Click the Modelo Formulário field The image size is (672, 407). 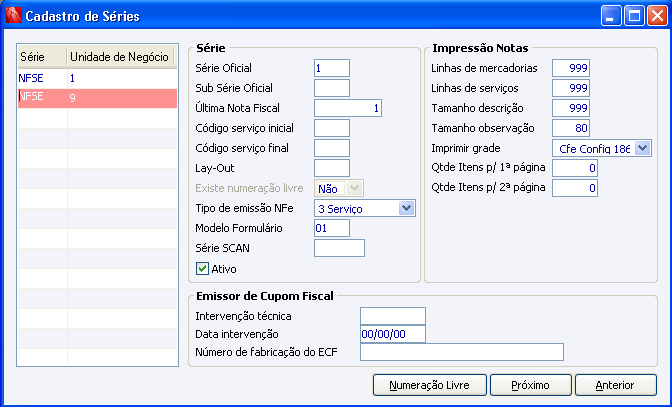[332, 228]
